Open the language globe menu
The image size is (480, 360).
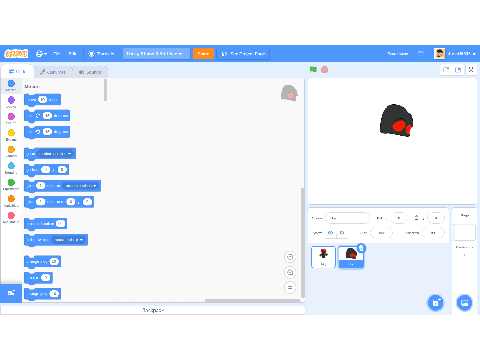click(x=41, y=53)
